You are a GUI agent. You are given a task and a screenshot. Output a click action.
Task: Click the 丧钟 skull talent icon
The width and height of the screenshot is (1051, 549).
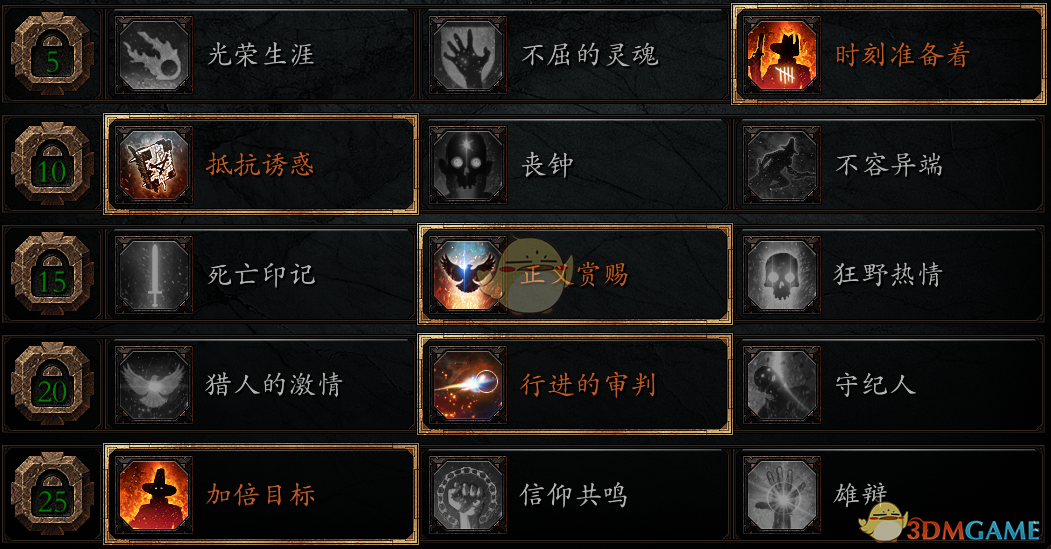pyautogui.click(x=468, y=165)
